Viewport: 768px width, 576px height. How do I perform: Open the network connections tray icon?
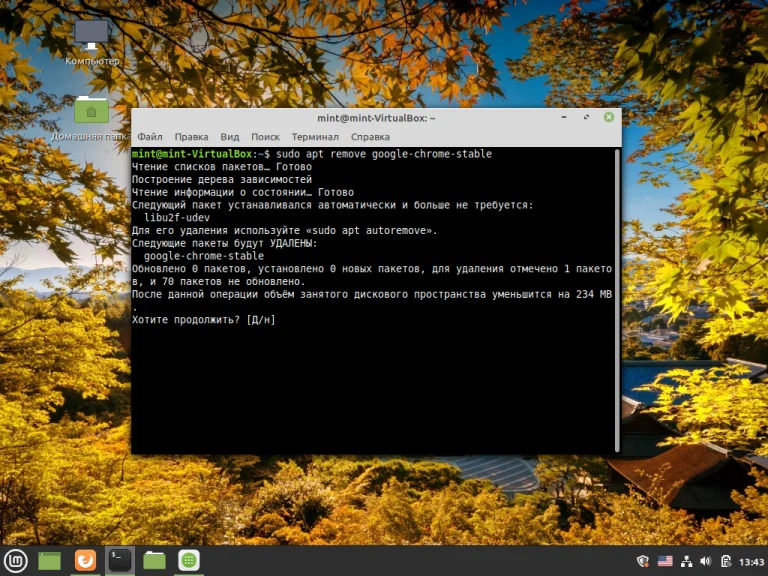pyautogui.click(x=686, y=561)
